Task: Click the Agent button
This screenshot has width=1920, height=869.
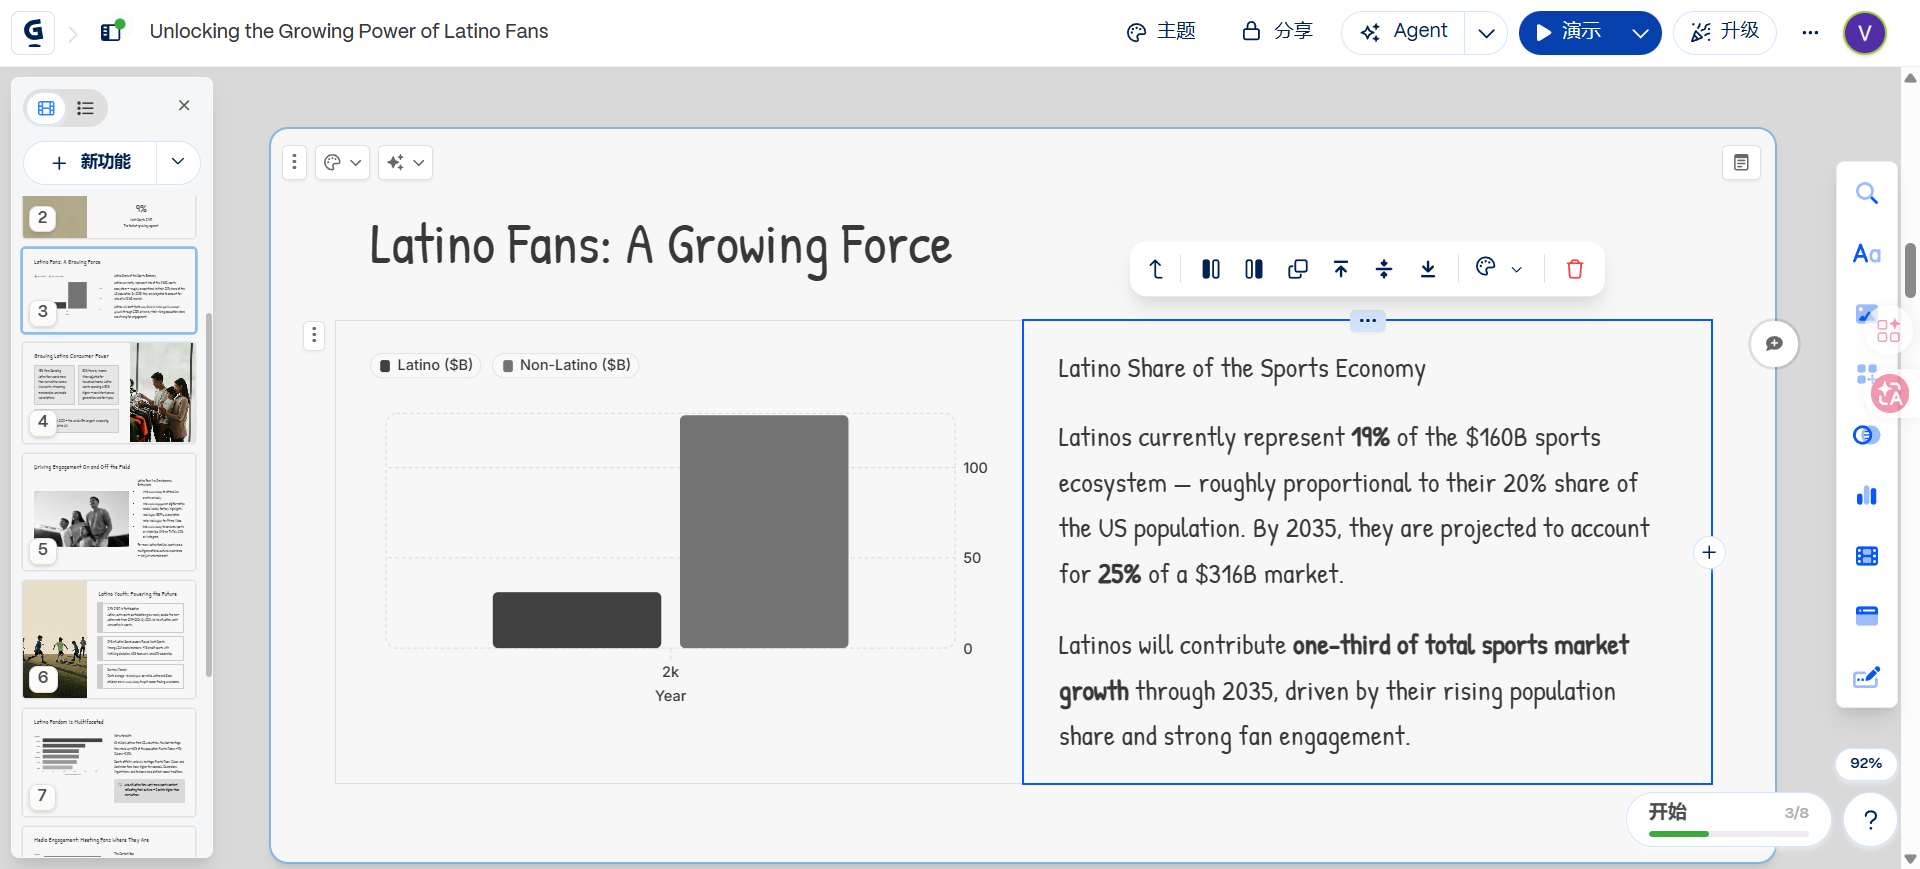Action: coord(1404,32)
